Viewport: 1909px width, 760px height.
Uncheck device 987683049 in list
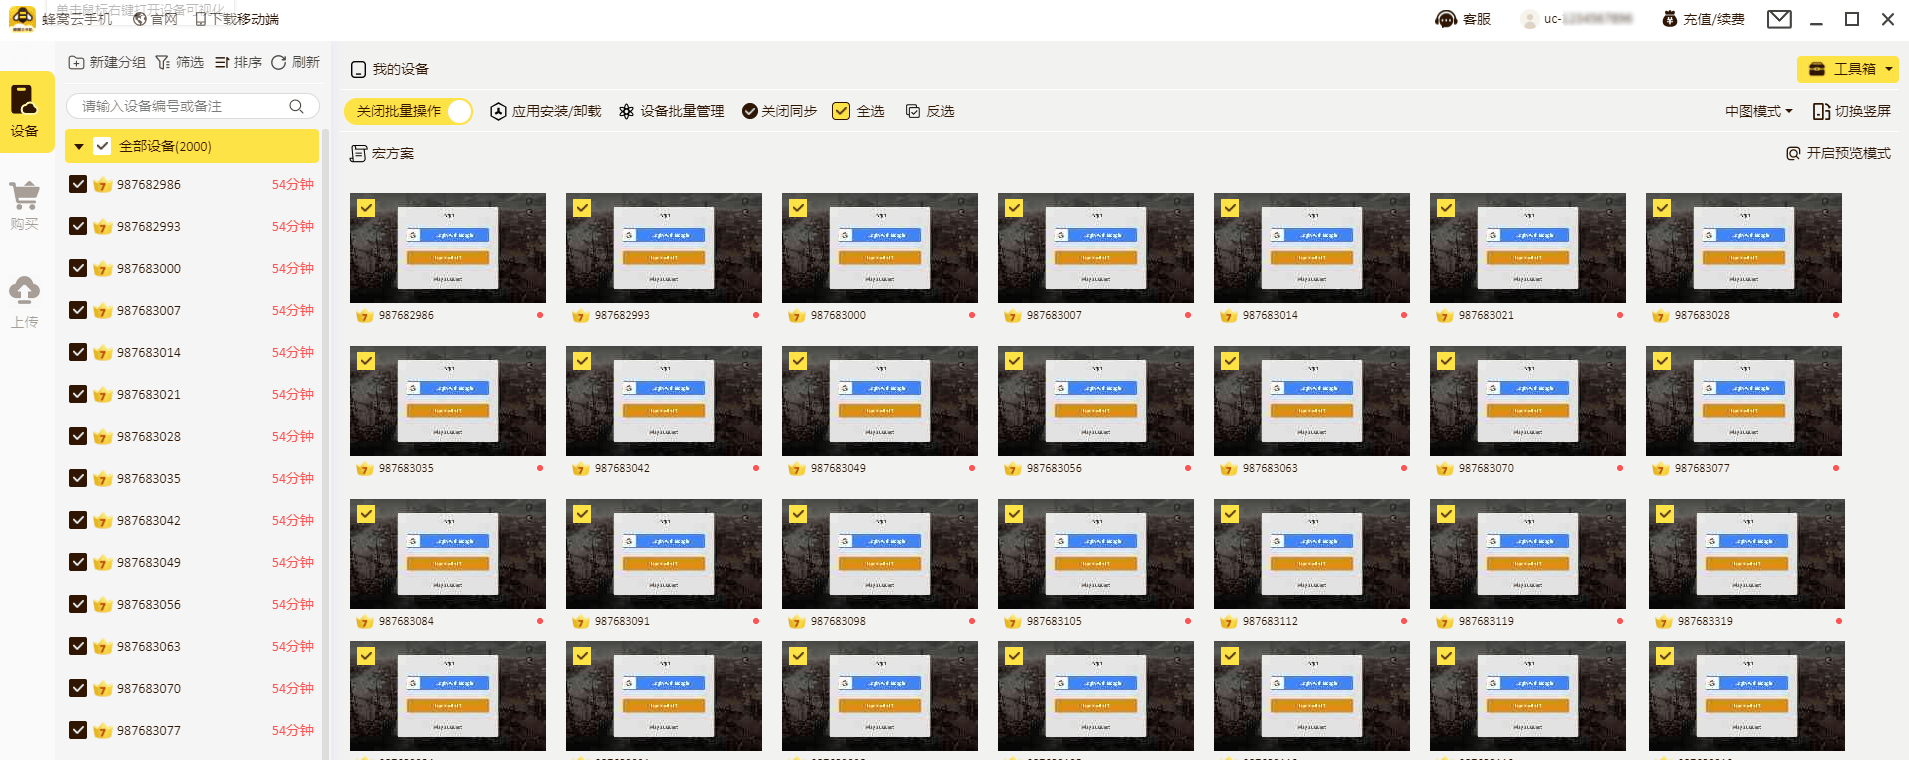click(78, 562)
